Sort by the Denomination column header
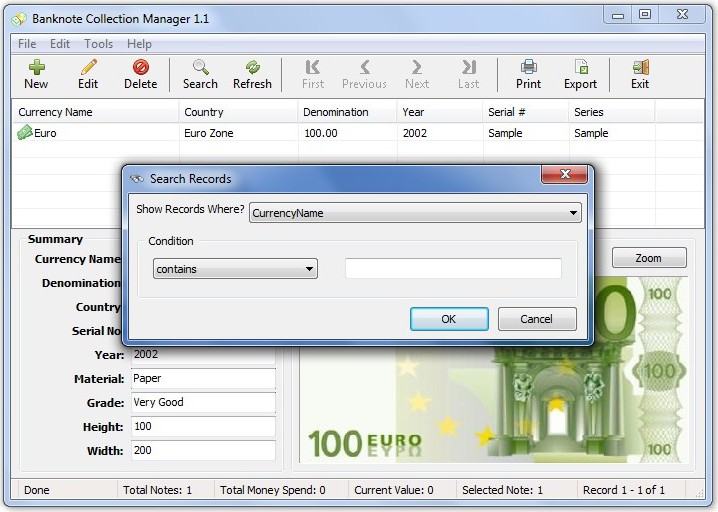Image resolution: width=718 pixels, height=512 pixels. 336,112
